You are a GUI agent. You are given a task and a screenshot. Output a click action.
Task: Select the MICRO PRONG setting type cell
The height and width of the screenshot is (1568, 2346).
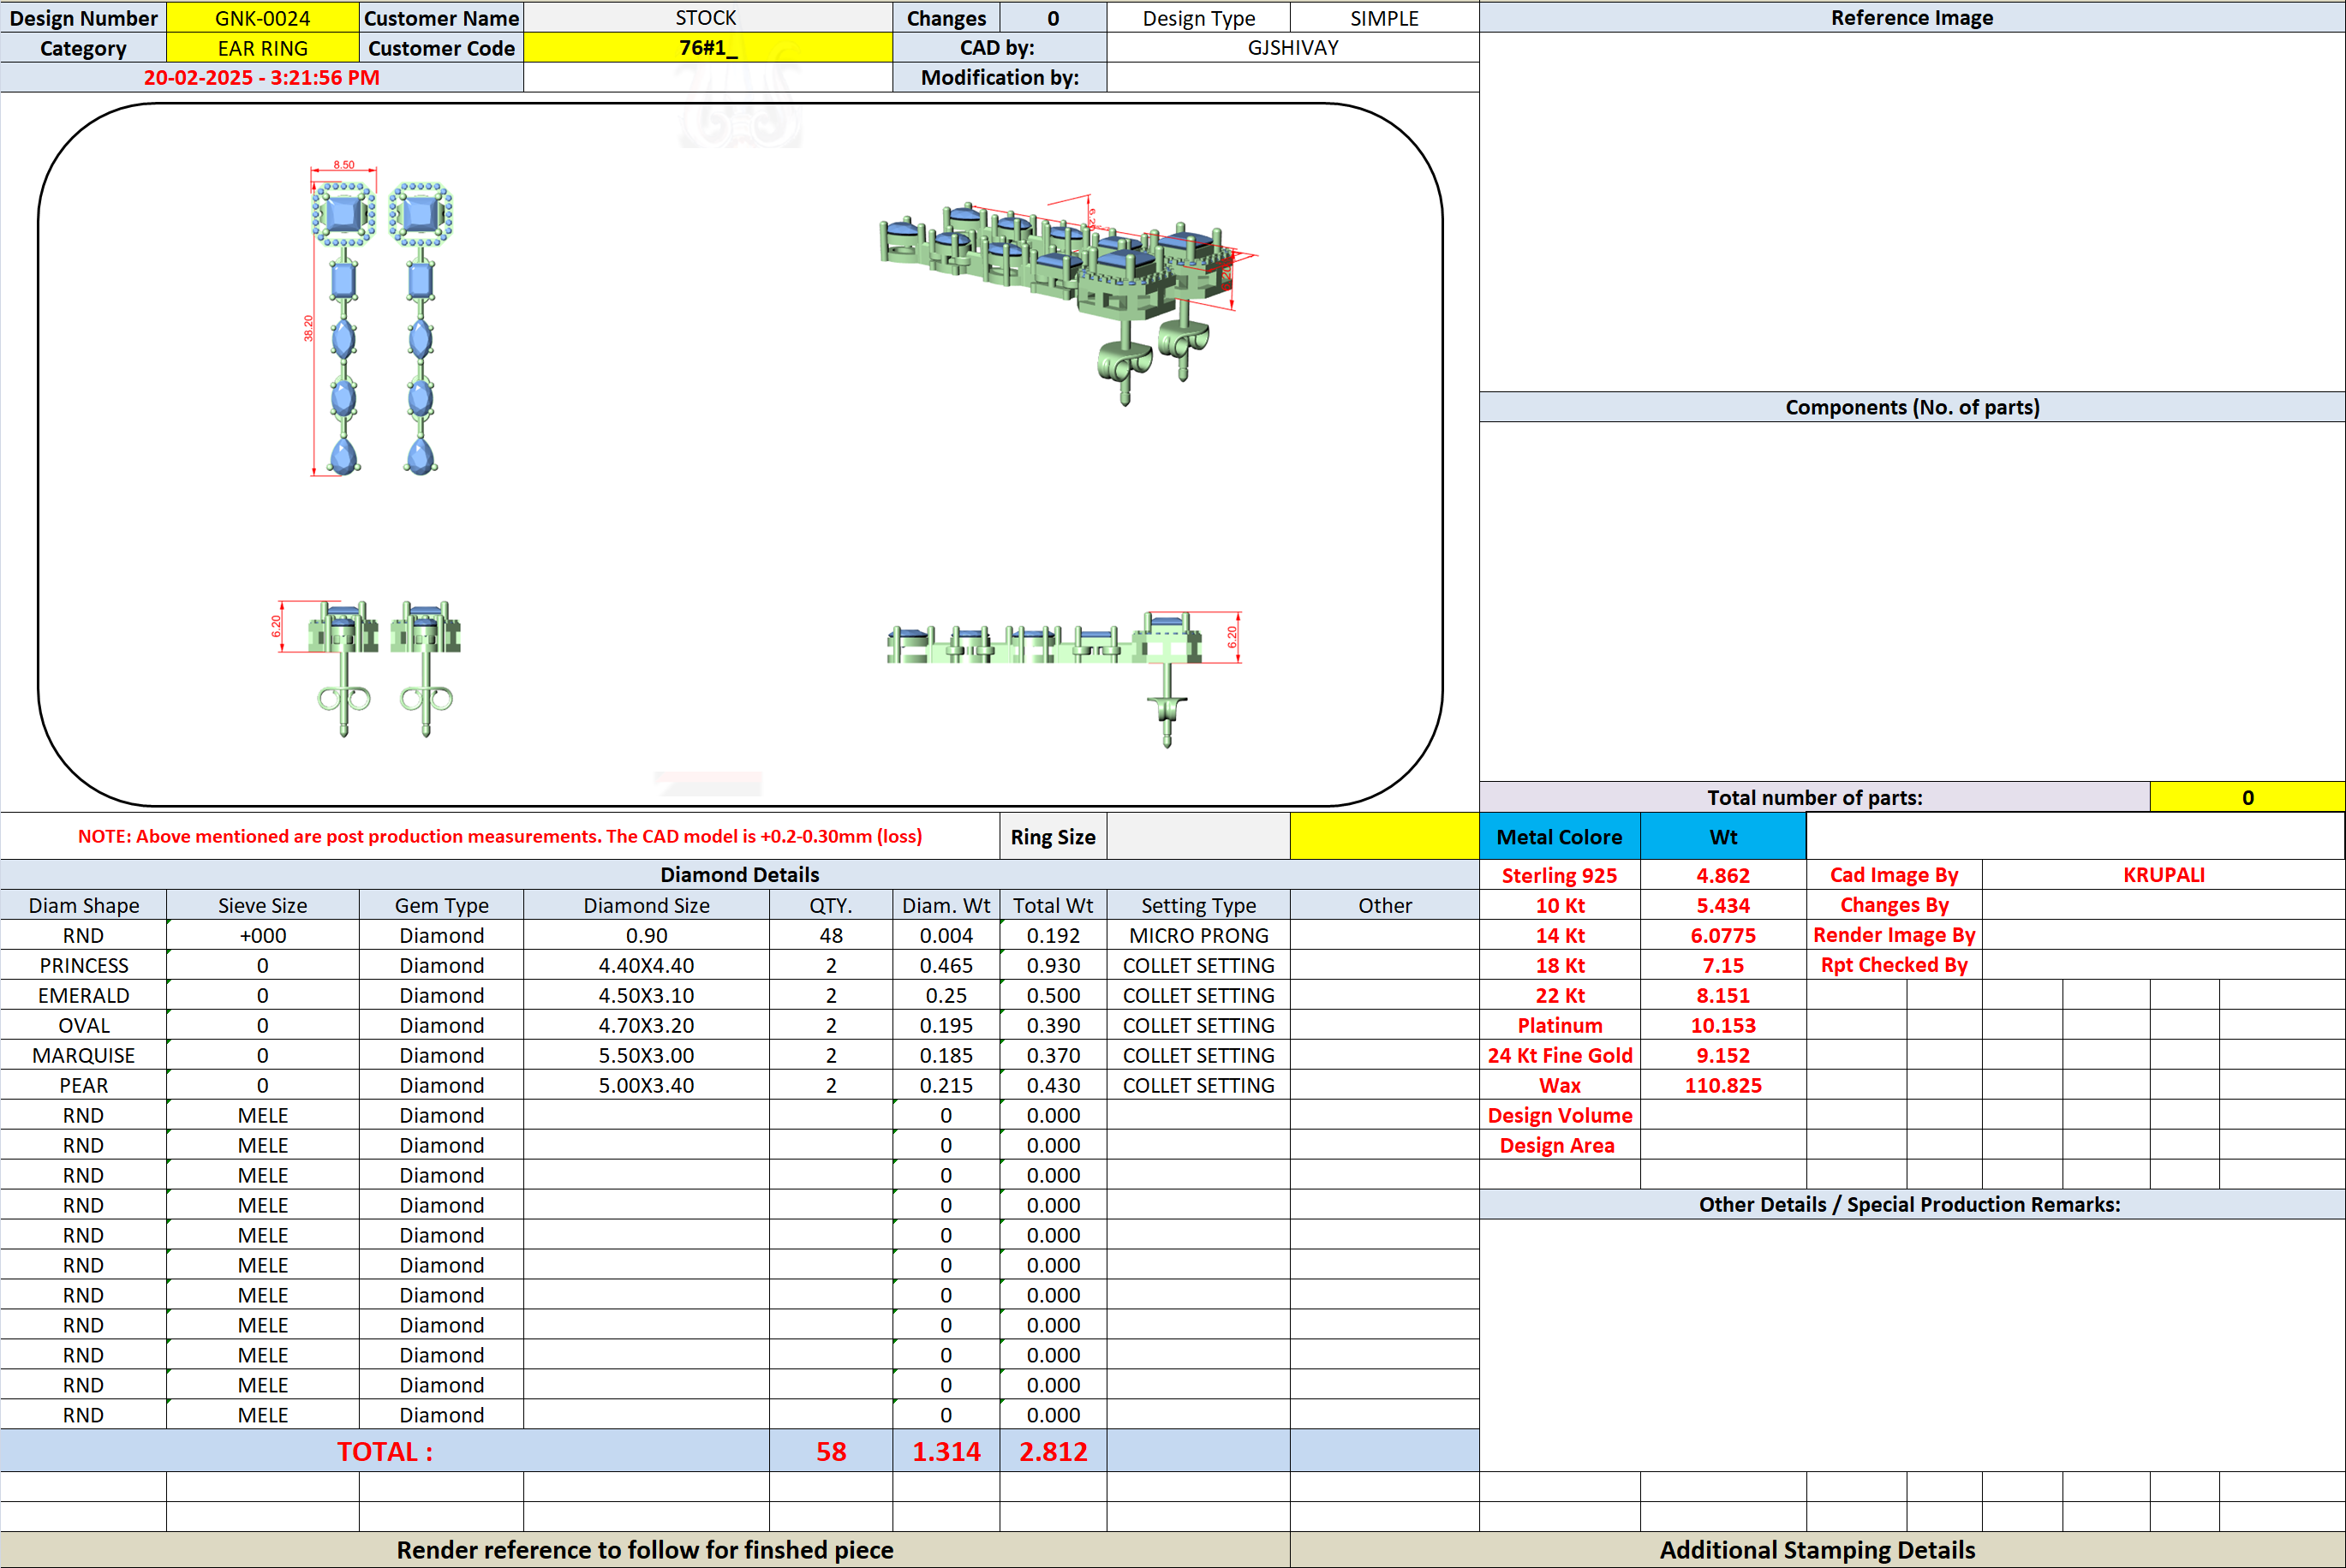tap(1198, 935)
